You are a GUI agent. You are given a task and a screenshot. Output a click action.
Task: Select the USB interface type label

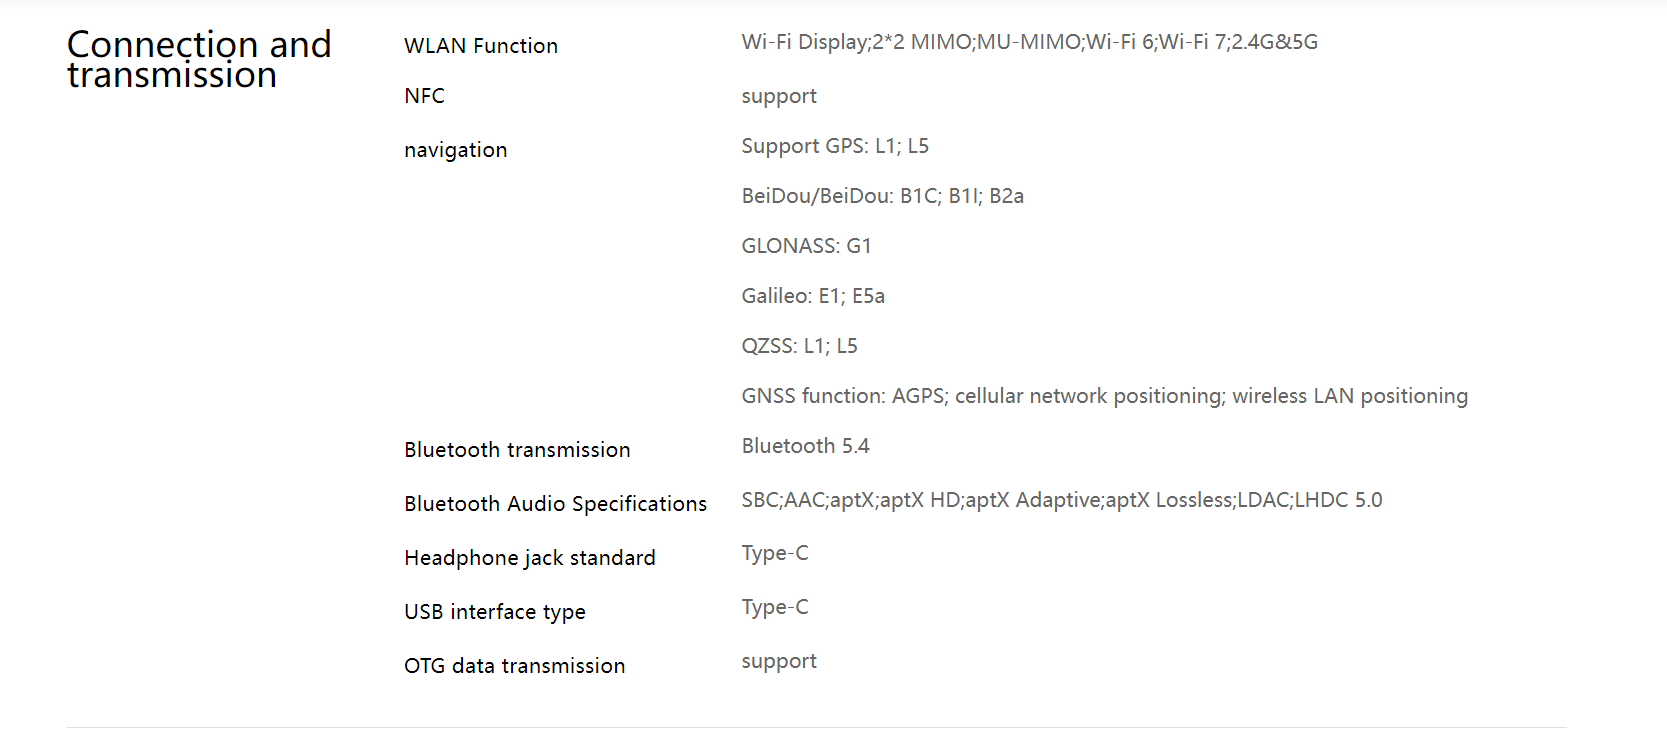pos(495,612)
